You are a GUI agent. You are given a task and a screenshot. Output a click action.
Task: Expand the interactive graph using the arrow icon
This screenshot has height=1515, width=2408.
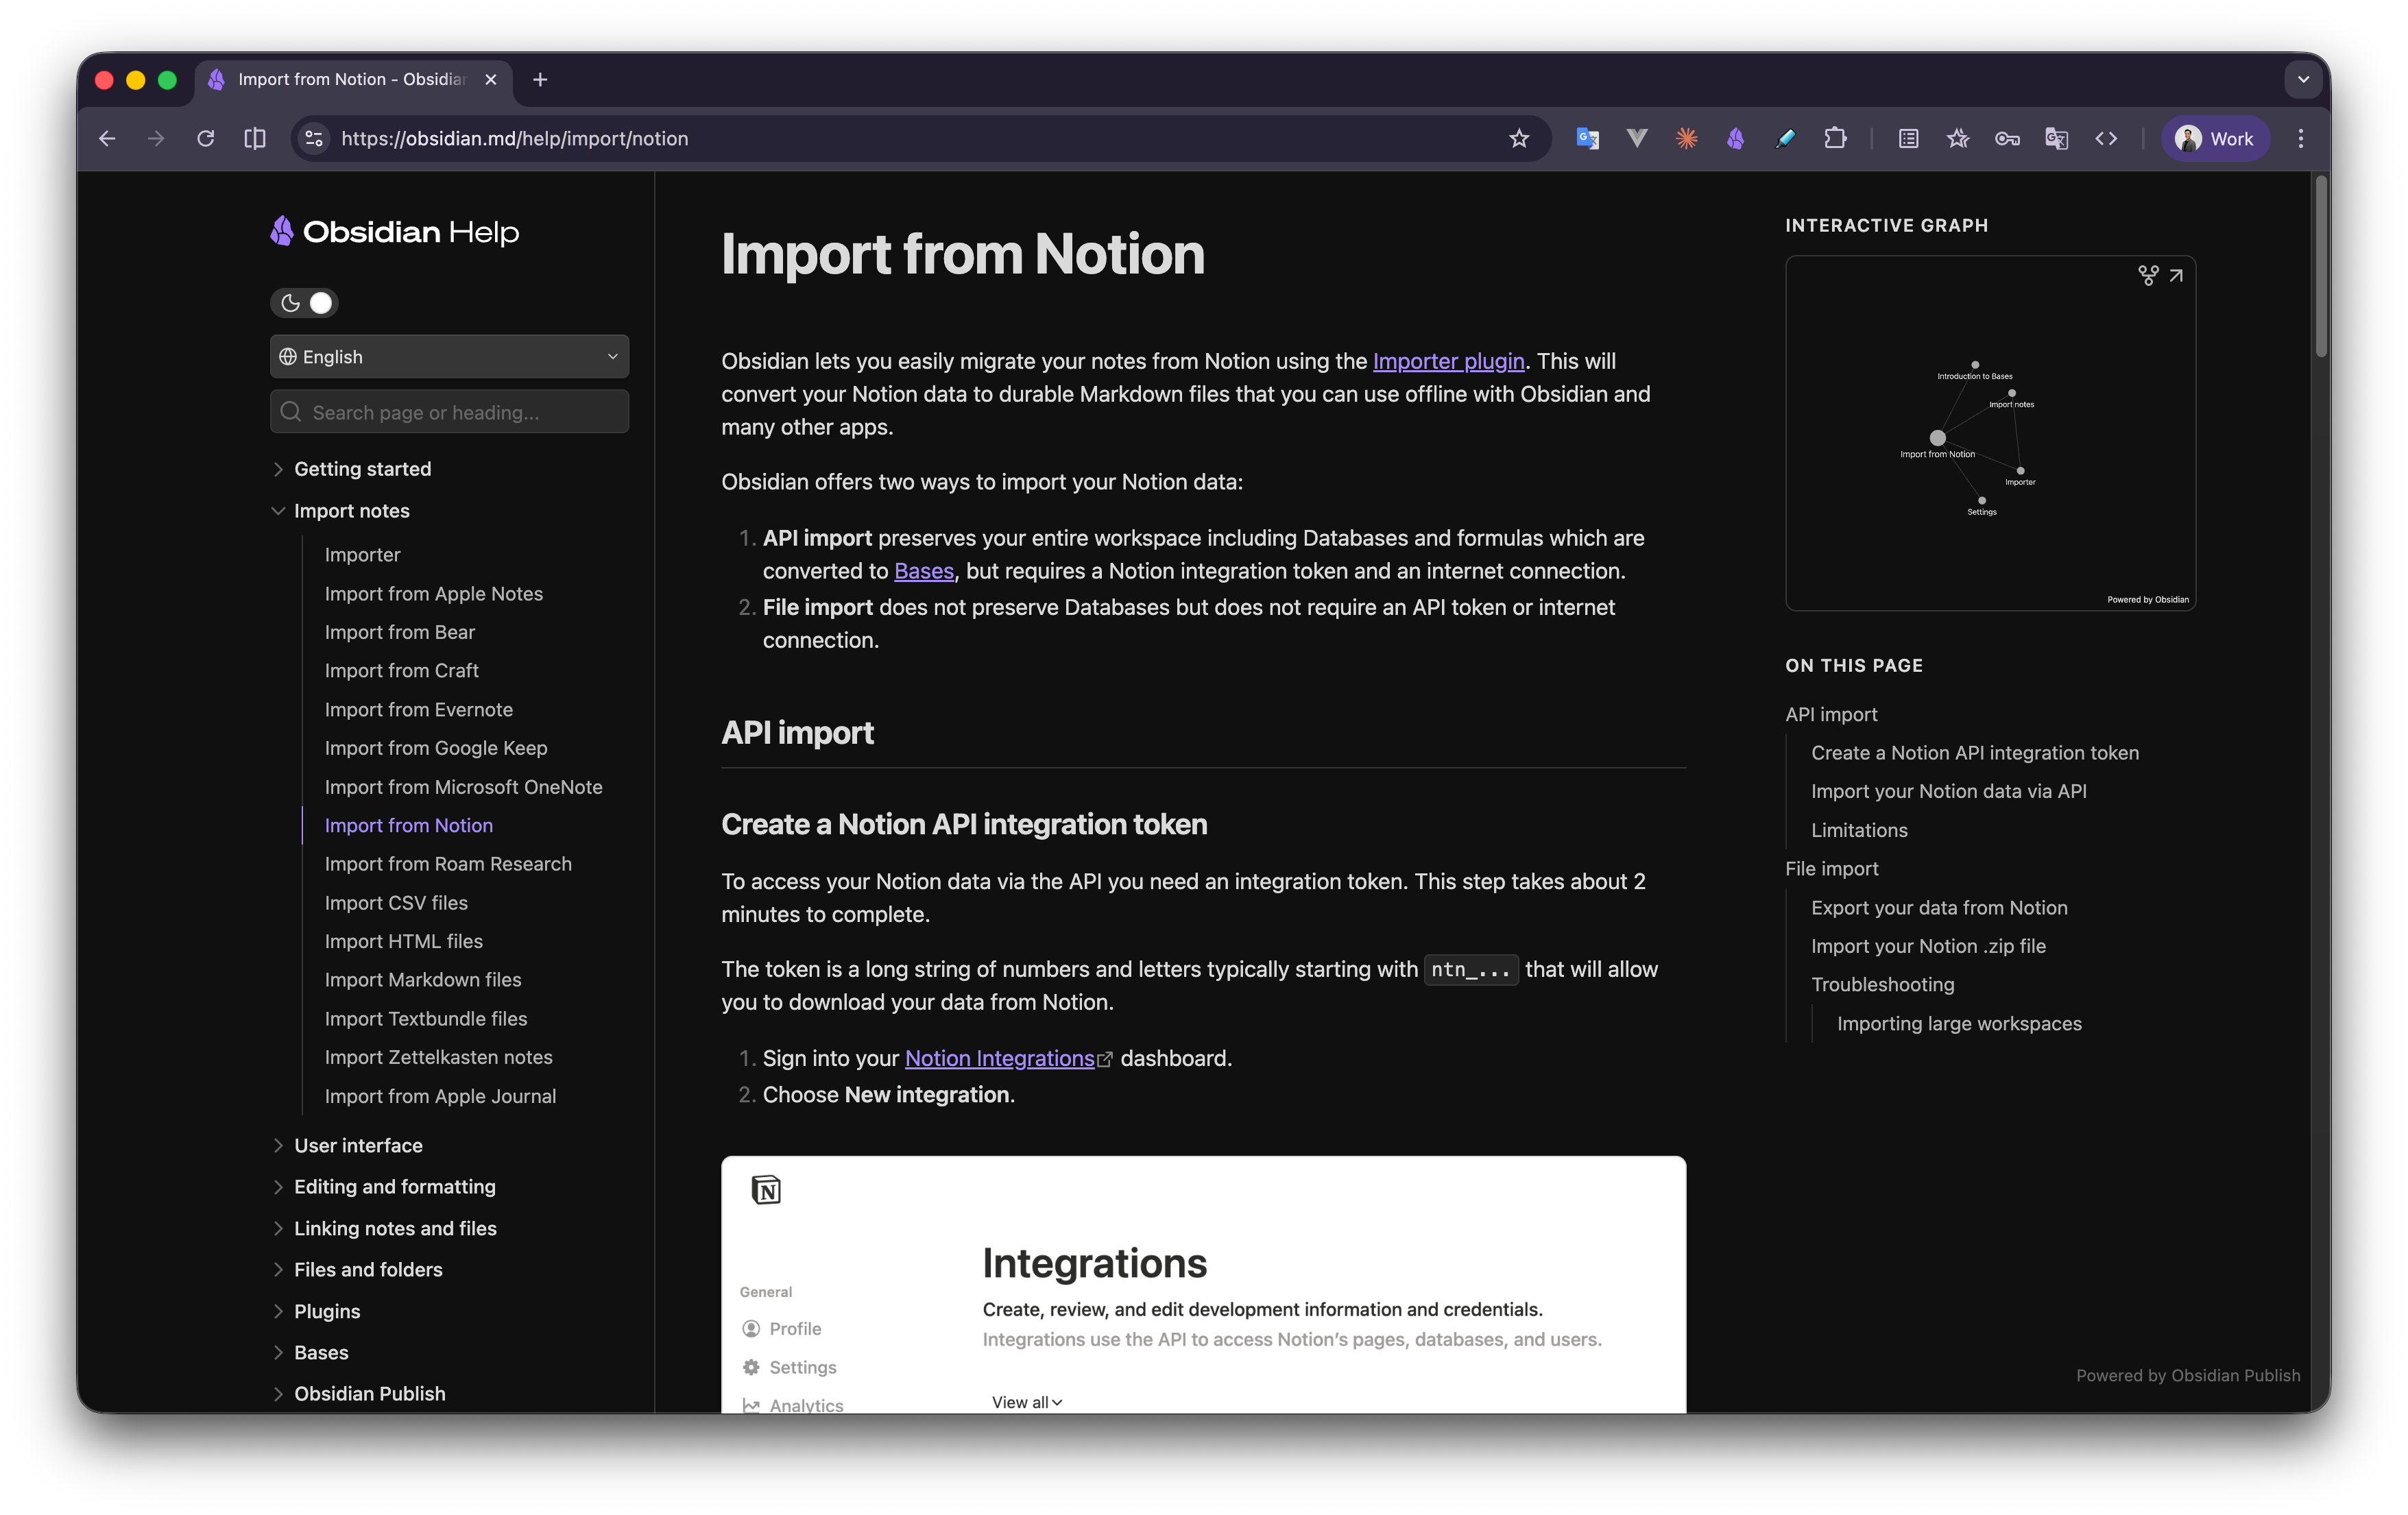click(x=2176, y=275)
